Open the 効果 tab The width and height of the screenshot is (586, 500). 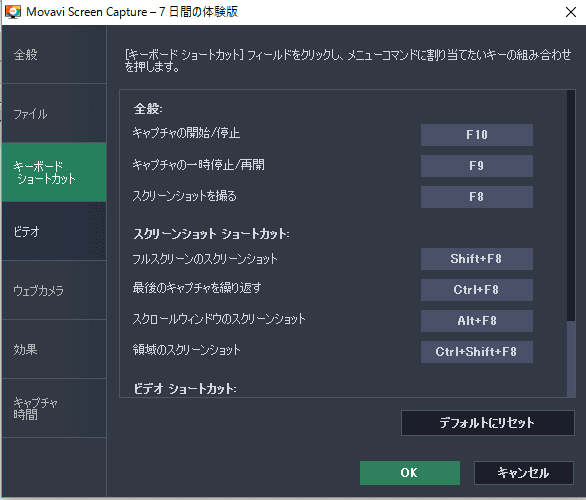(54, 349)
